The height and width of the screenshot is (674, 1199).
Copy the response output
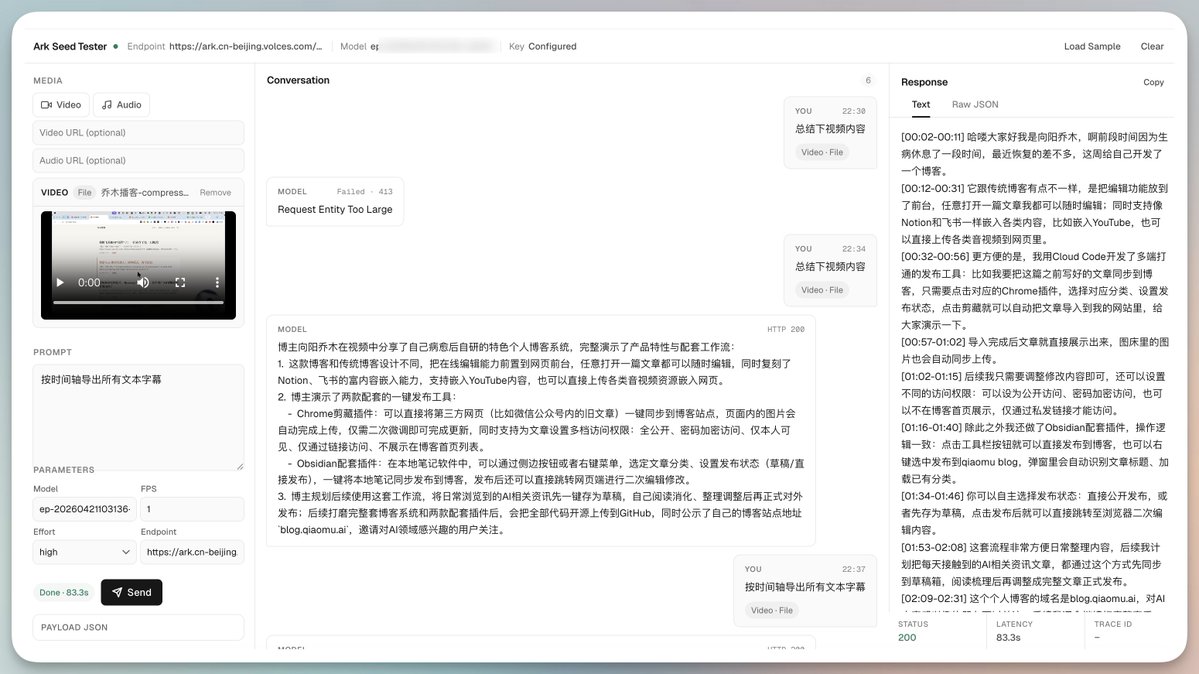click(x=1153, y=82)
